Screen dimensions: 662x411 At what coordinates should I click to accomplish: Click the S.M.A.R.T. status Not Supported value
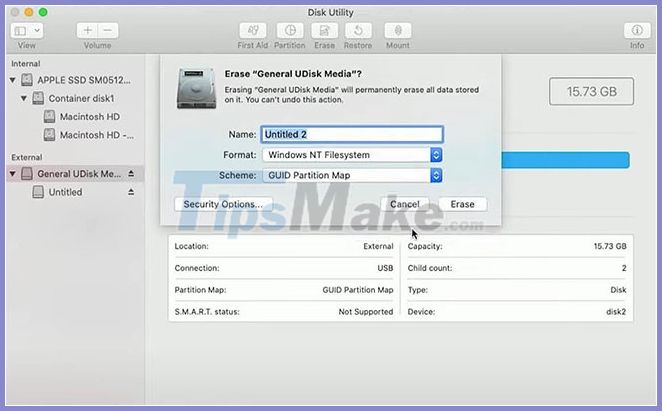click(366, 312)
